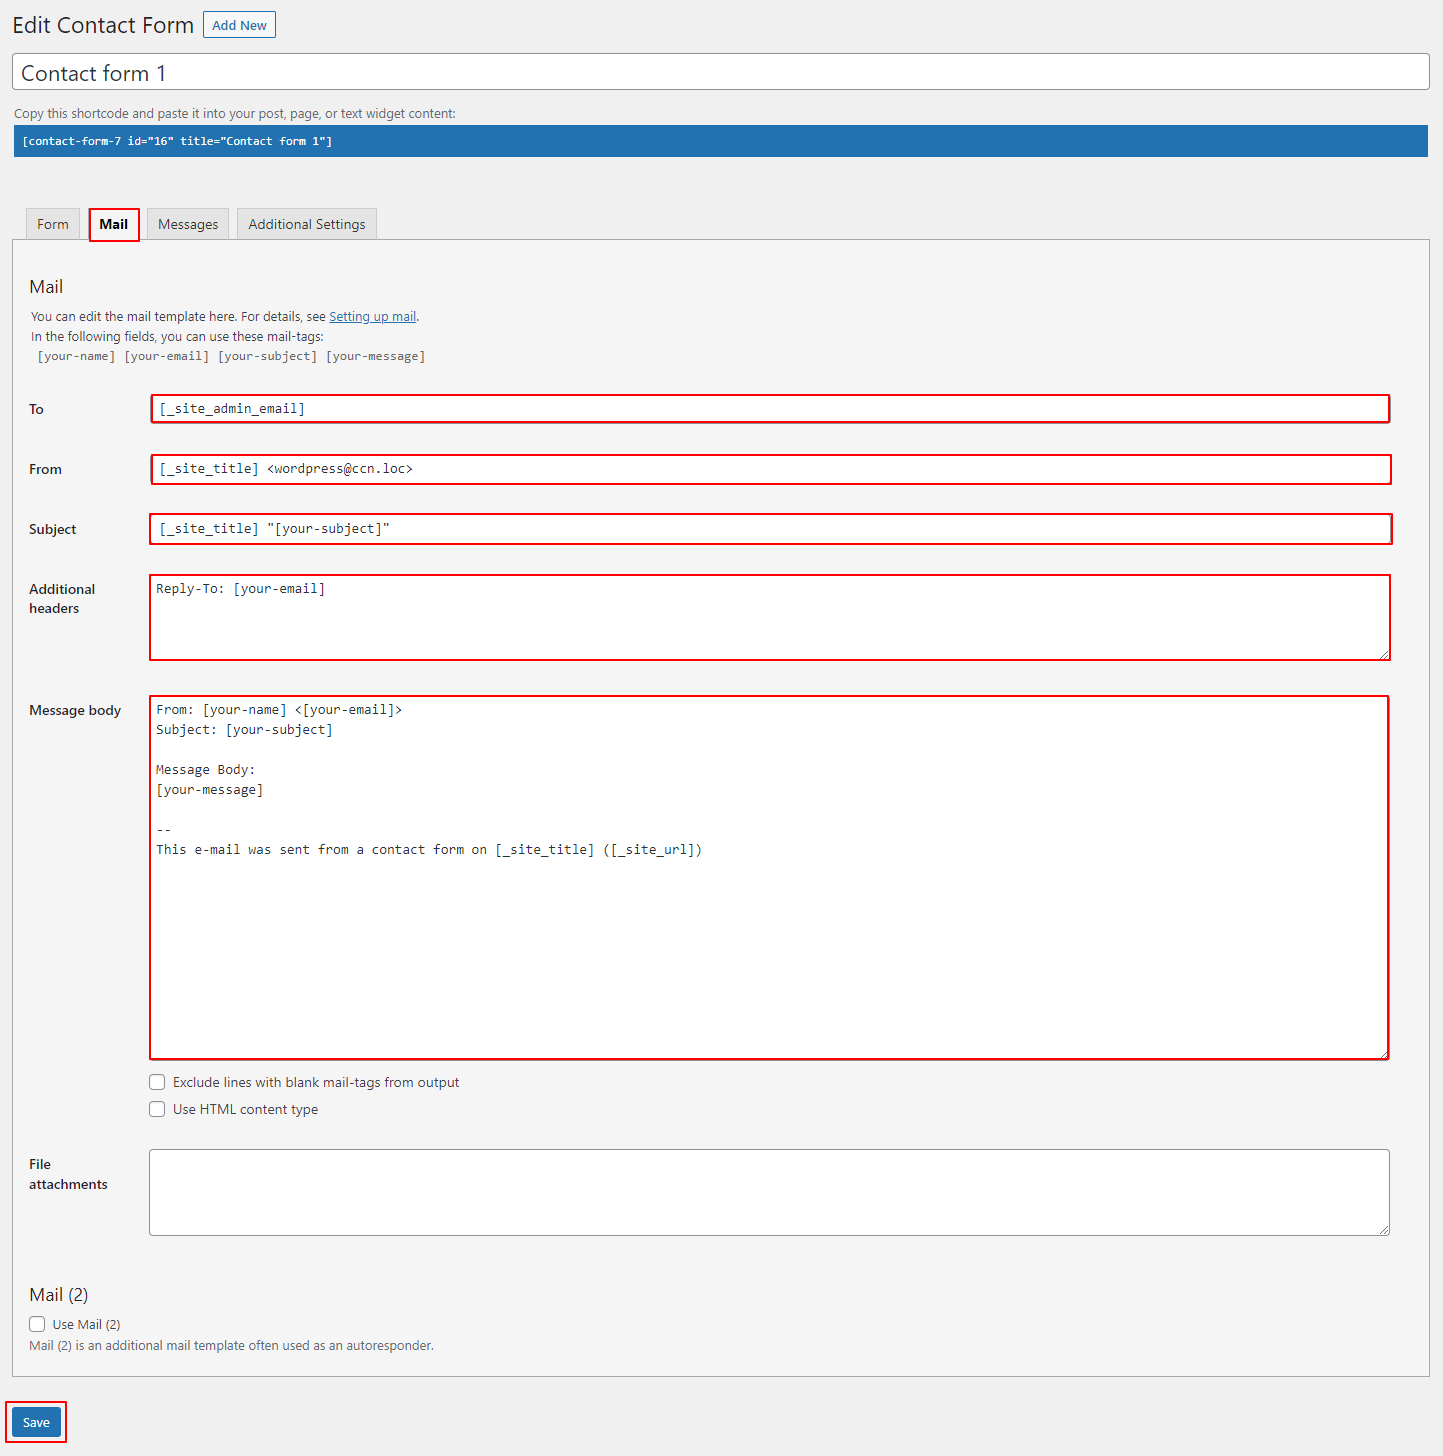Screen dimensions: 1443x1456
Task: Click the Contact form 1 title field
Action: pyautogui.click(x=720, y=73)
